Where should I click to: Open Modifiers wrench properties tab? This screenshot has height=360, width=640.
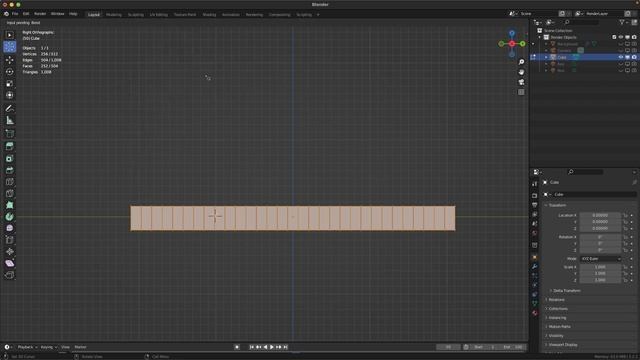[x=535, y=266]
